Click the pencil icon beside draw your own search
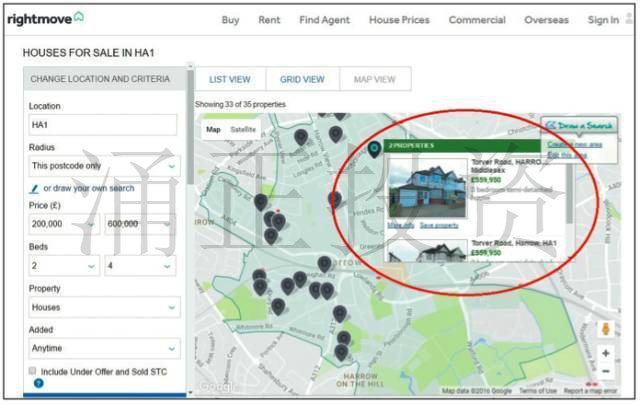Viewport: 640px width, 404px height. pyautogui.click(x=34, y=189)
